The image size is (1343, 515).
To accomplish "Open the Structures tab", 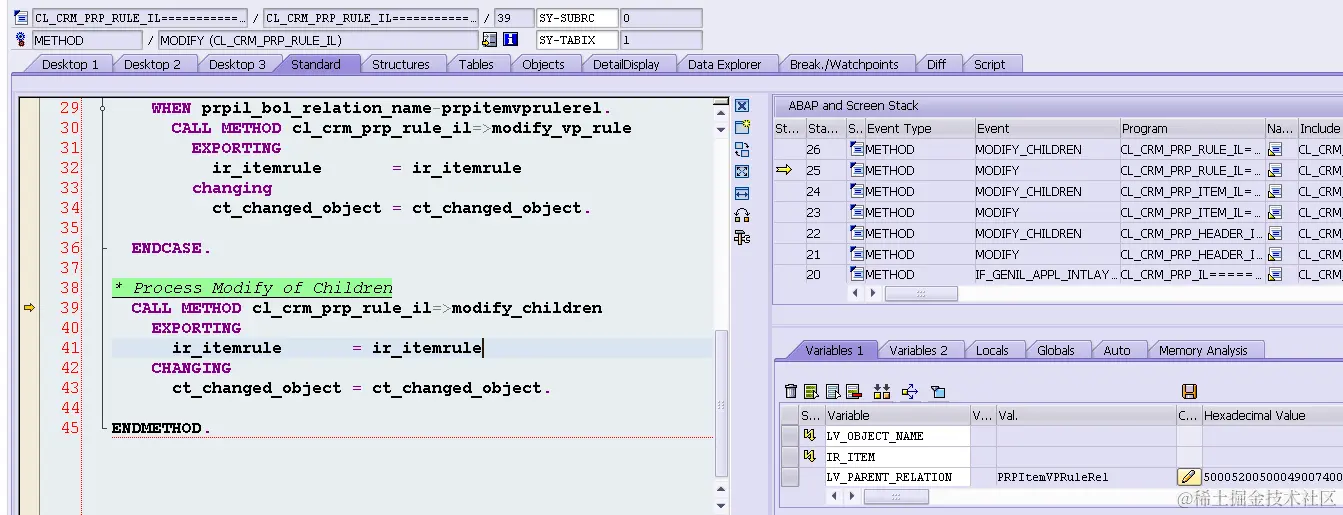I will coord(401,64).
